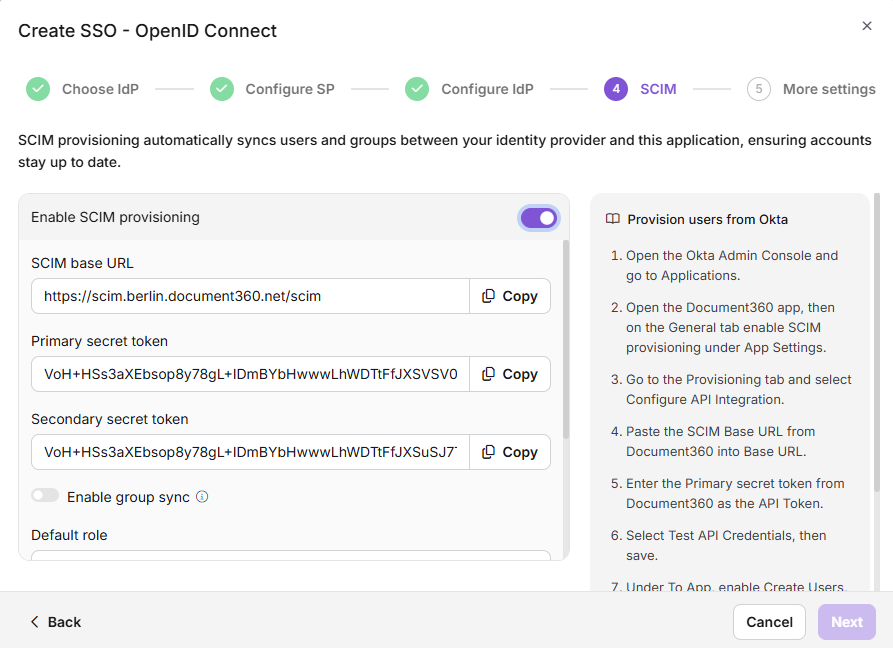This screenshot has height=648, width=893.
Task: Click the Back button
Action: point(56,622)
